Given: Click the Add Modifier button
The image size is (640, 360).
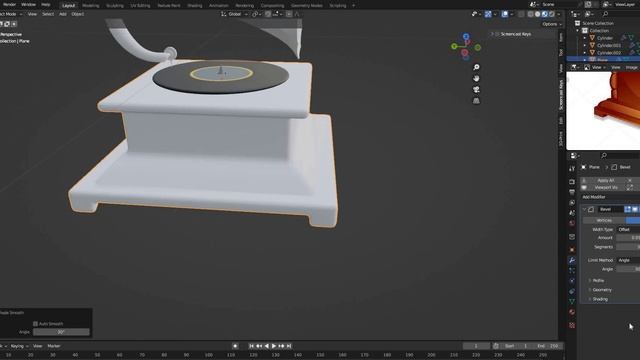Looking at the screenshot, I should (x=610, y=197).
